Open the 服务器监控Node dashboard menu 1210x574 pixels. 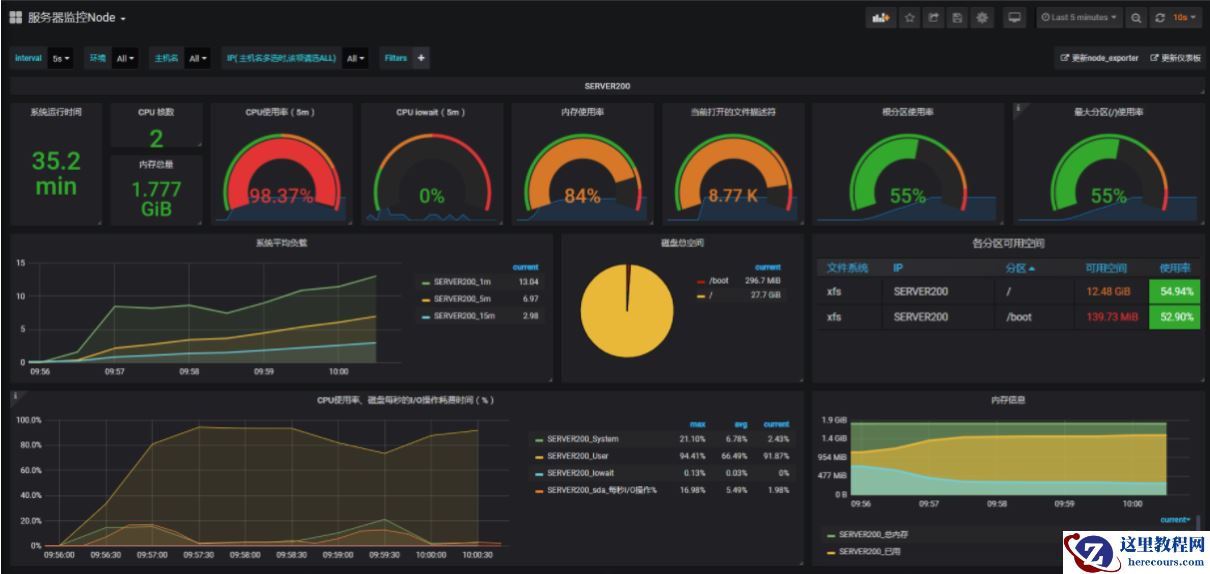point(68,18)
